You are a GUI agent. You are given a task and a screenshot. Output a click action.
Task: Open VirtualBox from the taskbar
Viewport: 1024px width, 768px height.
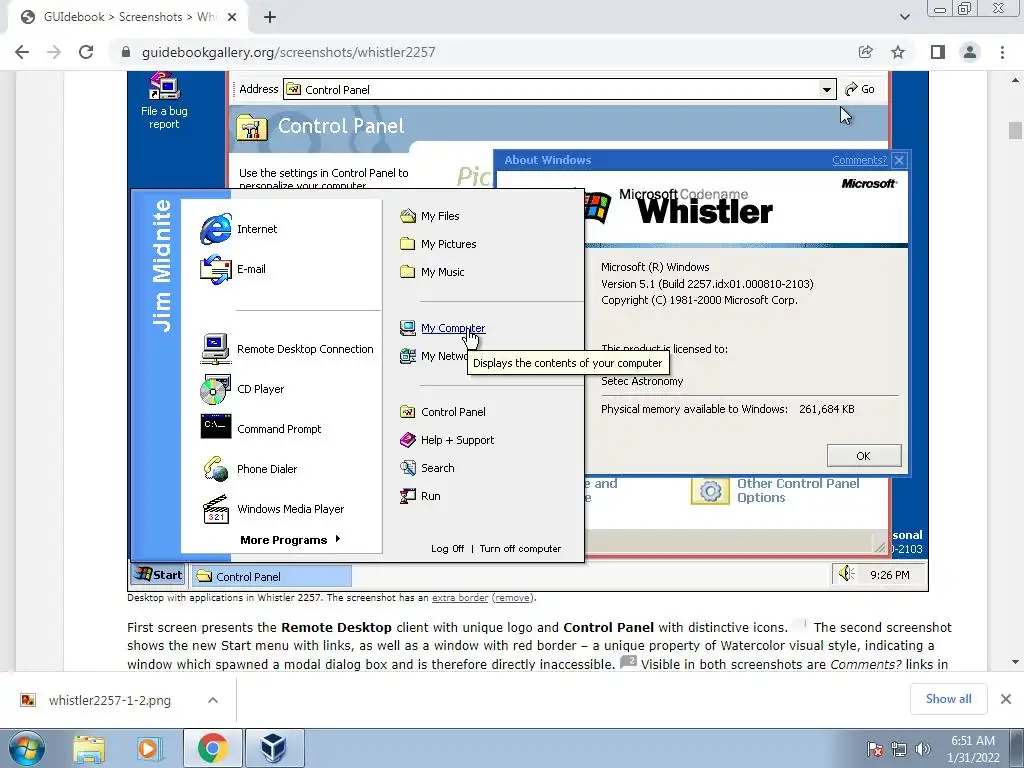click(x=274, y=749)
